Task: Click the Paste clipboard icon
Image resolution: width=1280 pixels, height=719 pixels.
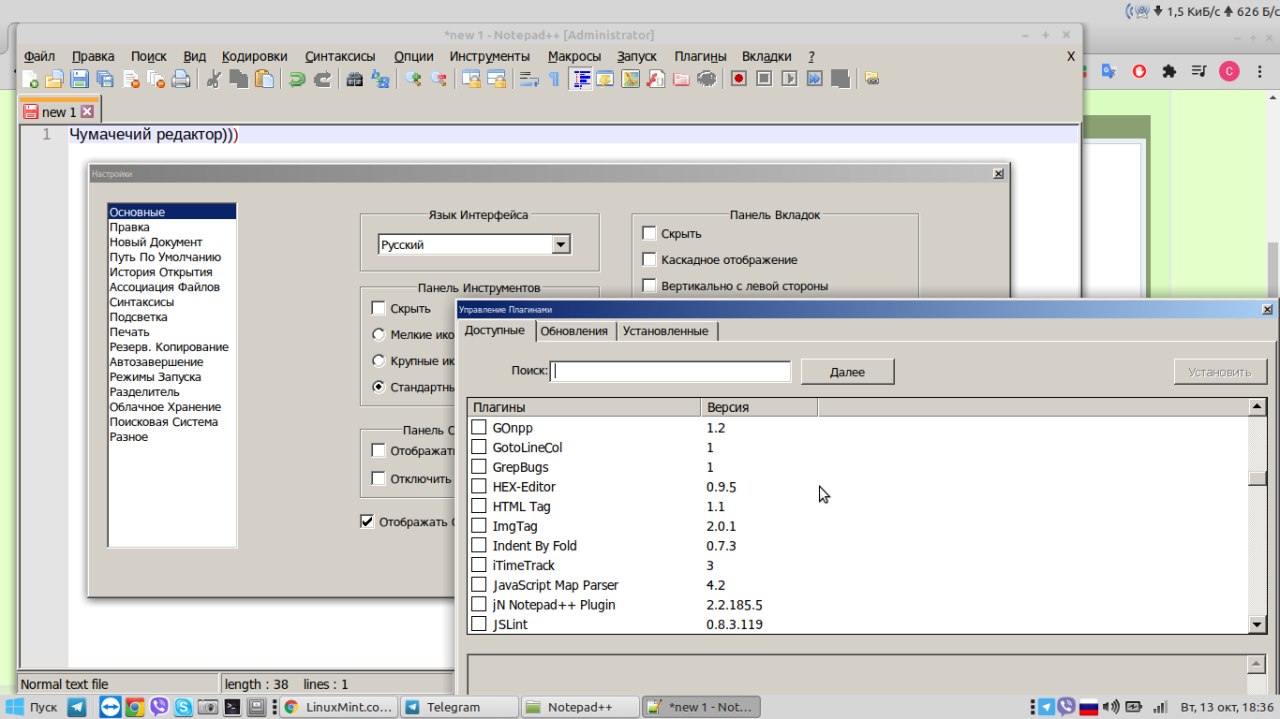Action: (264, 79)
